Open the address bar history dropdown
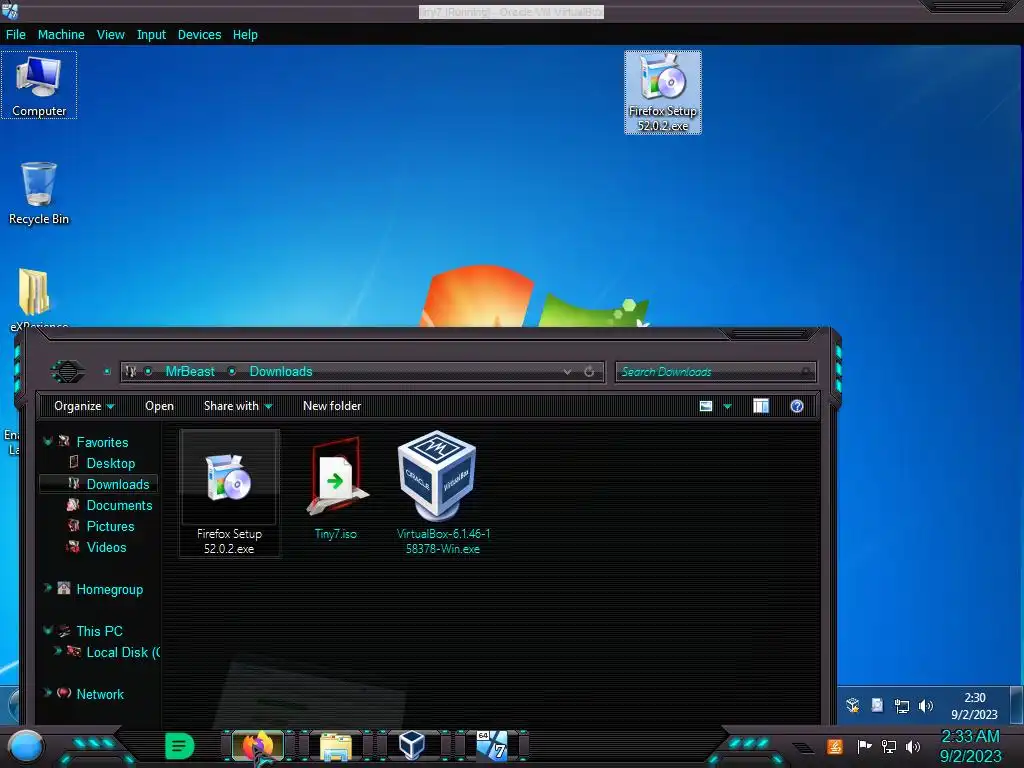The height and width of the screenshot is (768, 1024). (567, 372)
